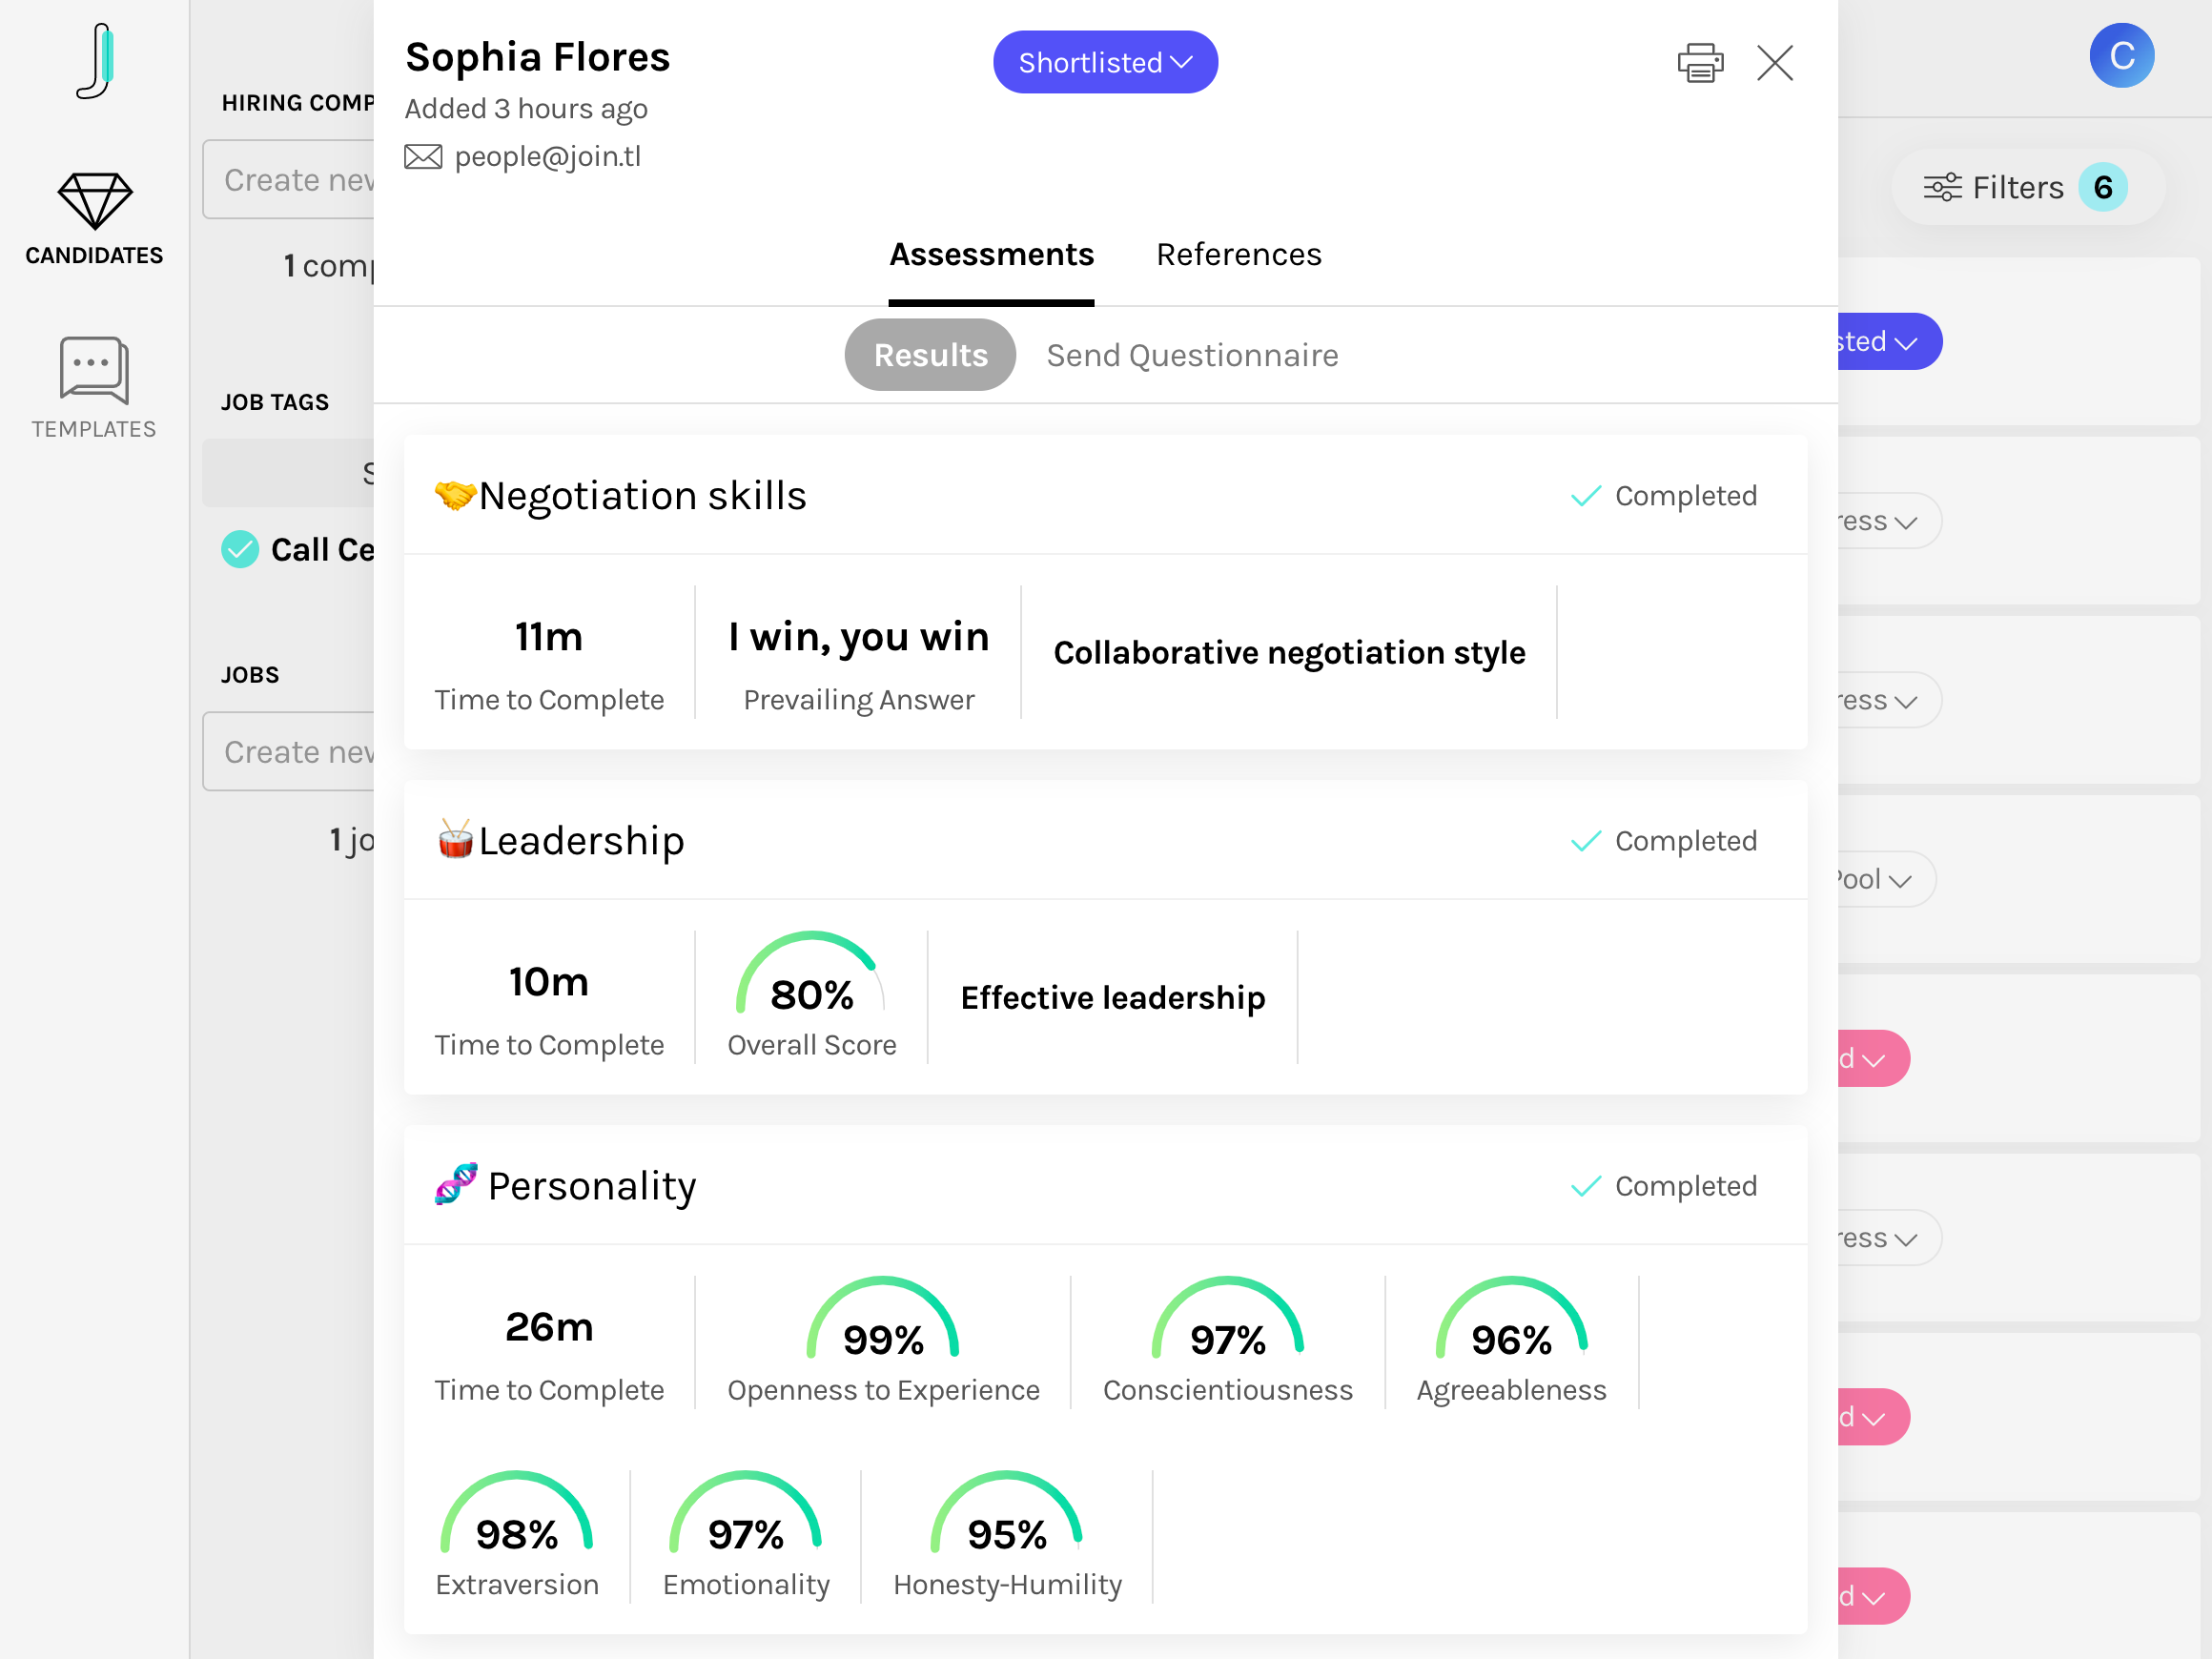Click email people@join.tl

coord(547,157)
